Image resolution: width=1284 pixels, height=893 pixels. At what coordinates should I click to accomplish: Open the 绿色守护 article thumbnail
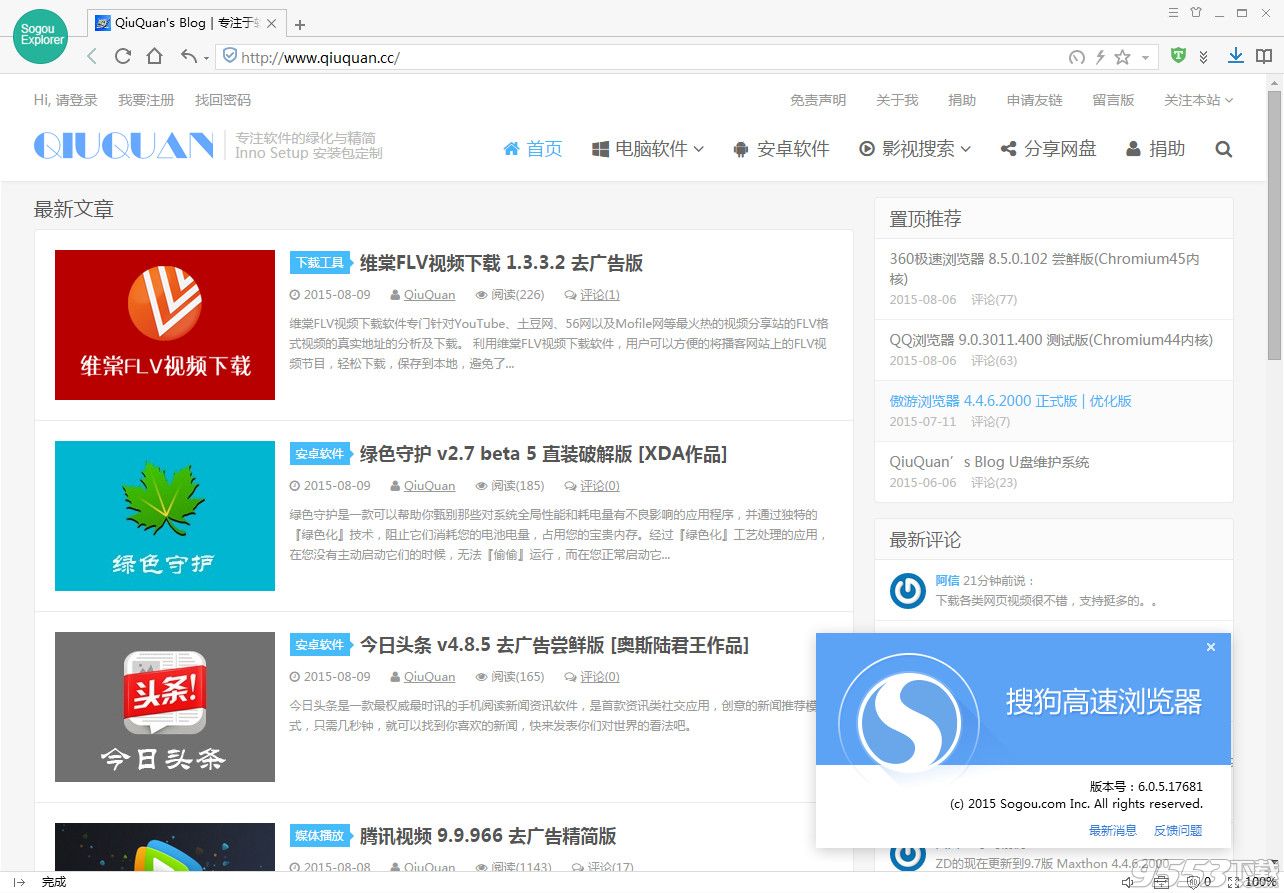pyautogui.click(x=165, y=516)
